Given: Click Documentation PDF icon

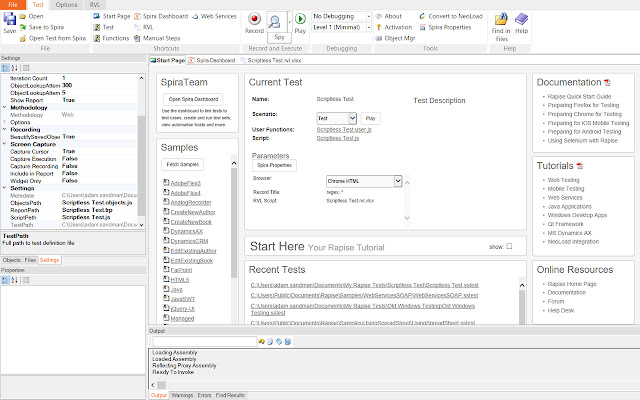Looking at the screenshot, I should click(607, 83).
